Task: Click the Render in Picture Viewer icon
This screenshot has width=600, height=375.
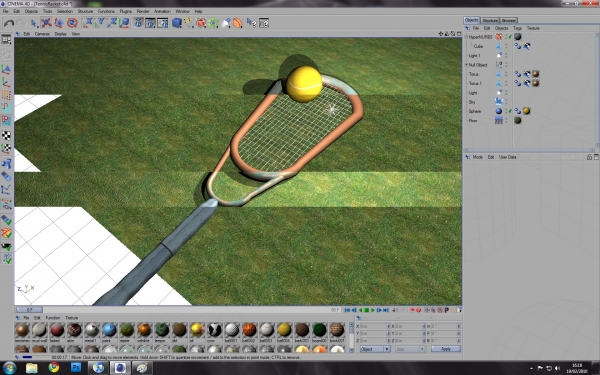Action: click(x=150, y=23)
